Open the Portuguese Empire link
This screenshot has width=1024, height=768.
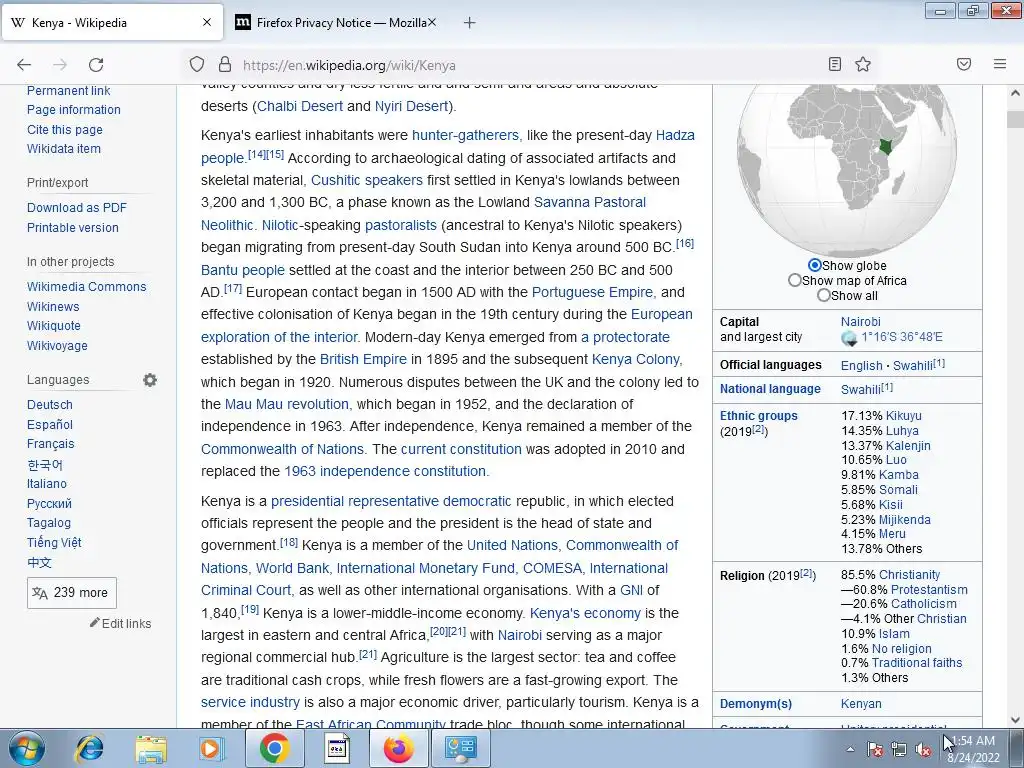592,292
